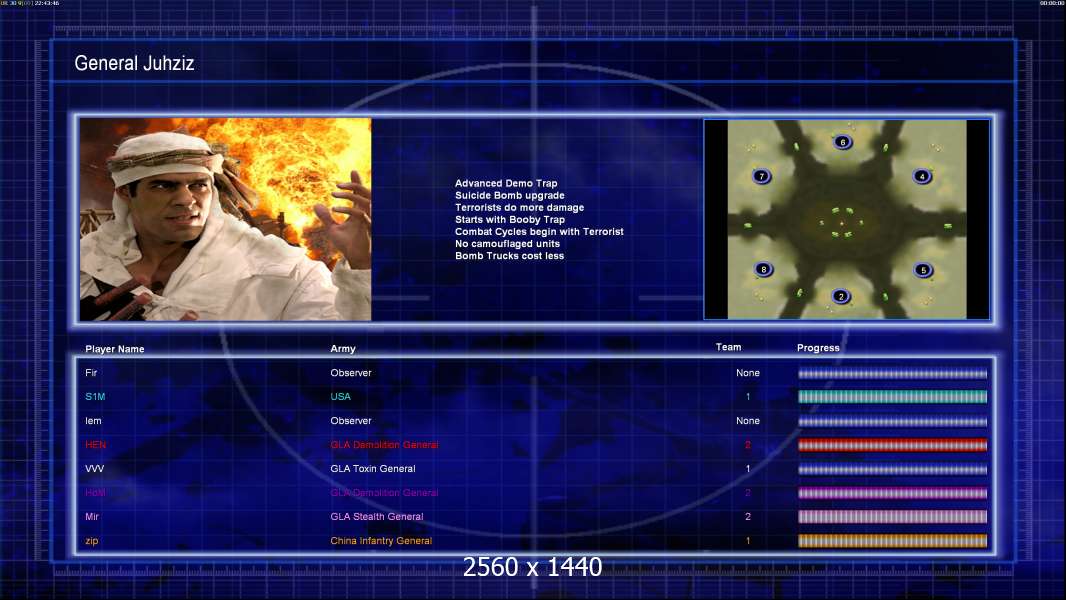
Task: Click the progress bar in Iem's row
Action: coord(893,421)
